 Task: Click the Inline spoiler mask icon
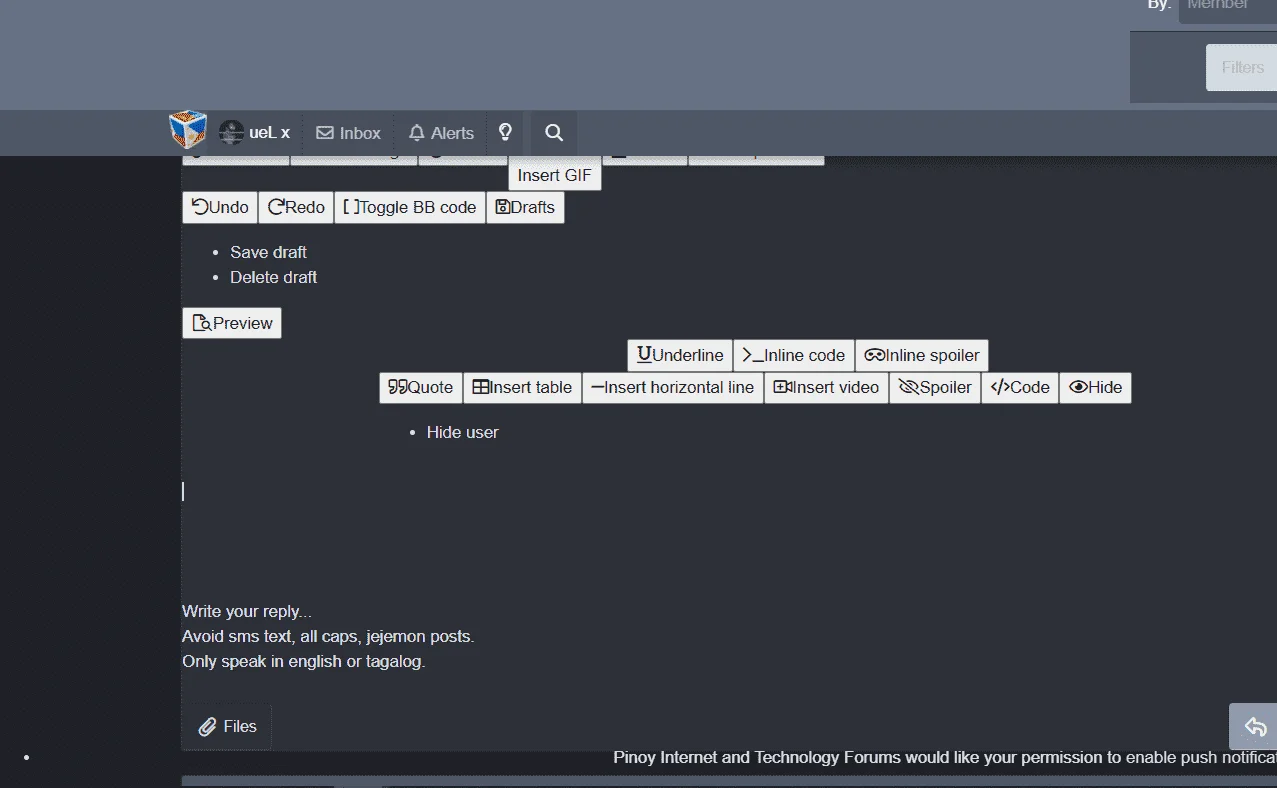click(x=875, y=355)
